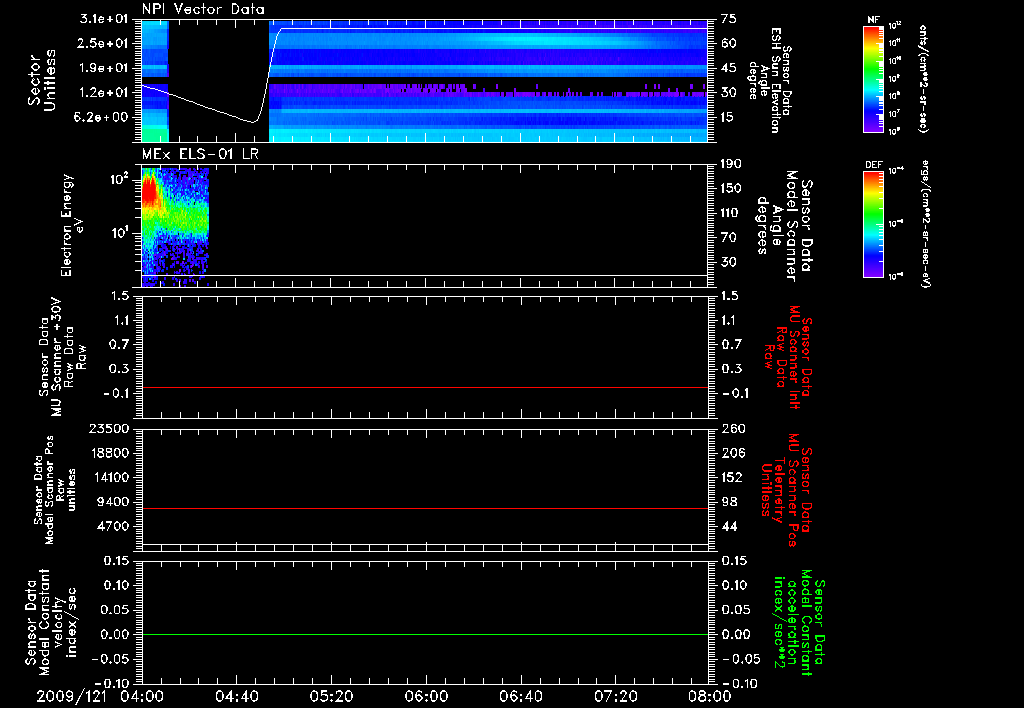Viewport: 1024px width, 708px height.
Task: Click the green 'Model Constant acceleration' axis title
Action: click(x=799, y=620)
